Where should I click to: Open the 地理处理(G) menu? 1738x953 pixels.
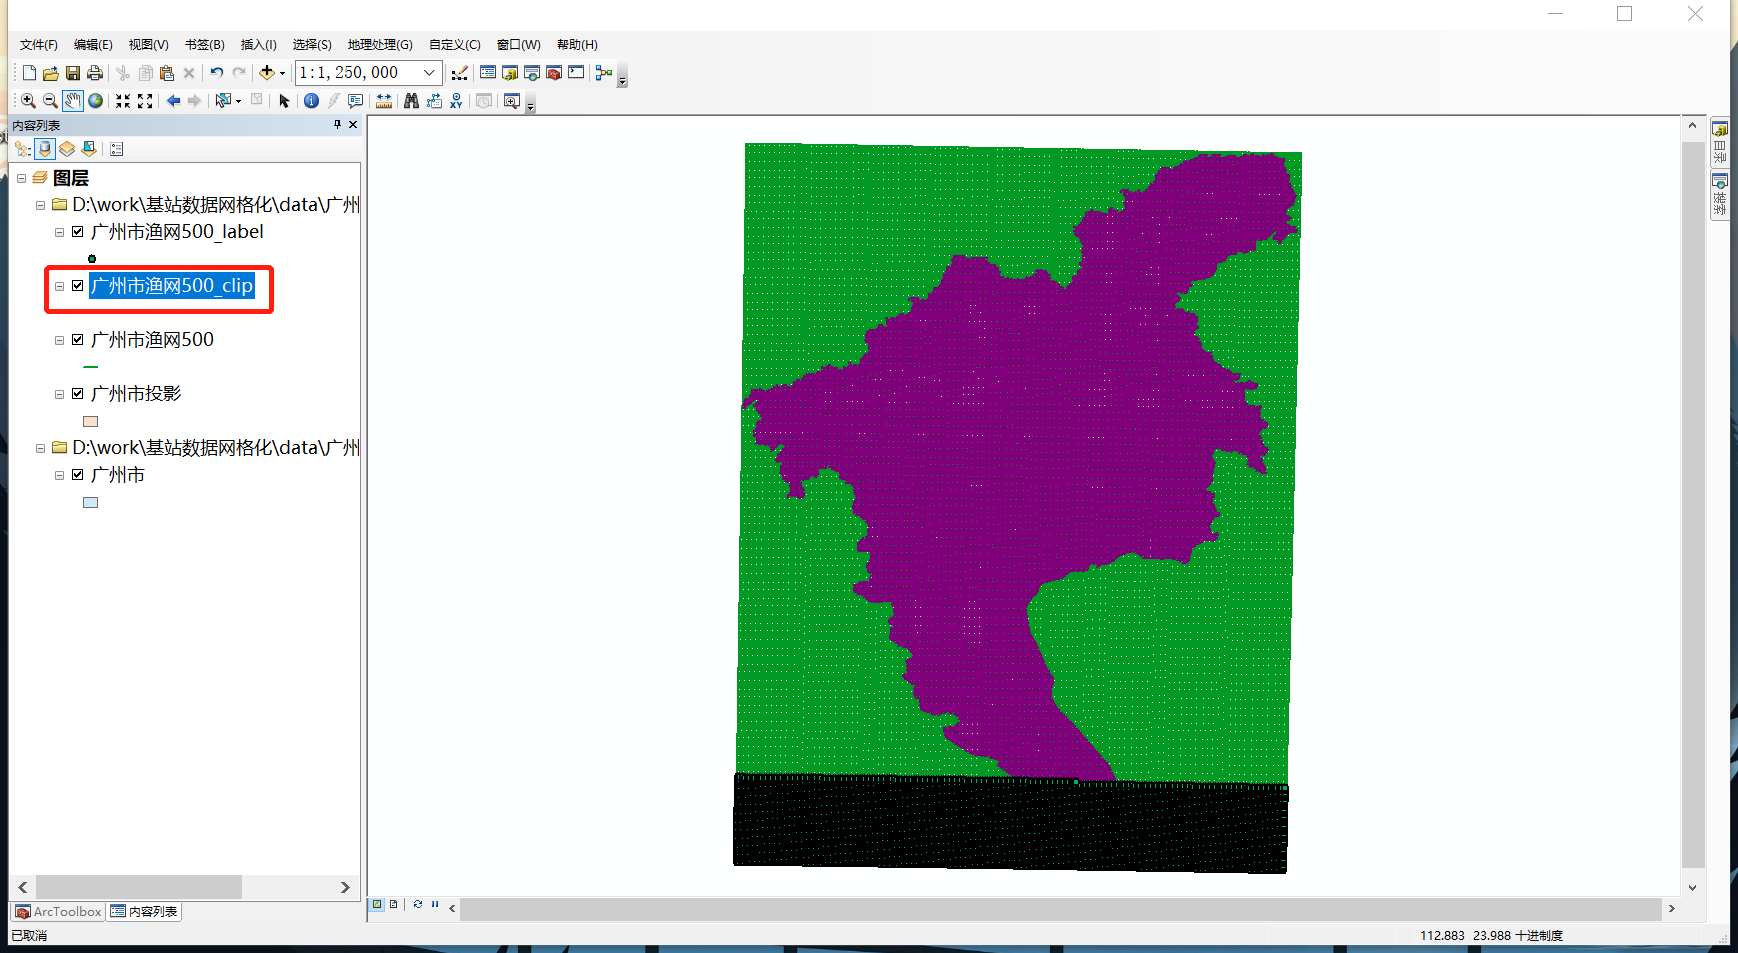(x=380, y=45)
